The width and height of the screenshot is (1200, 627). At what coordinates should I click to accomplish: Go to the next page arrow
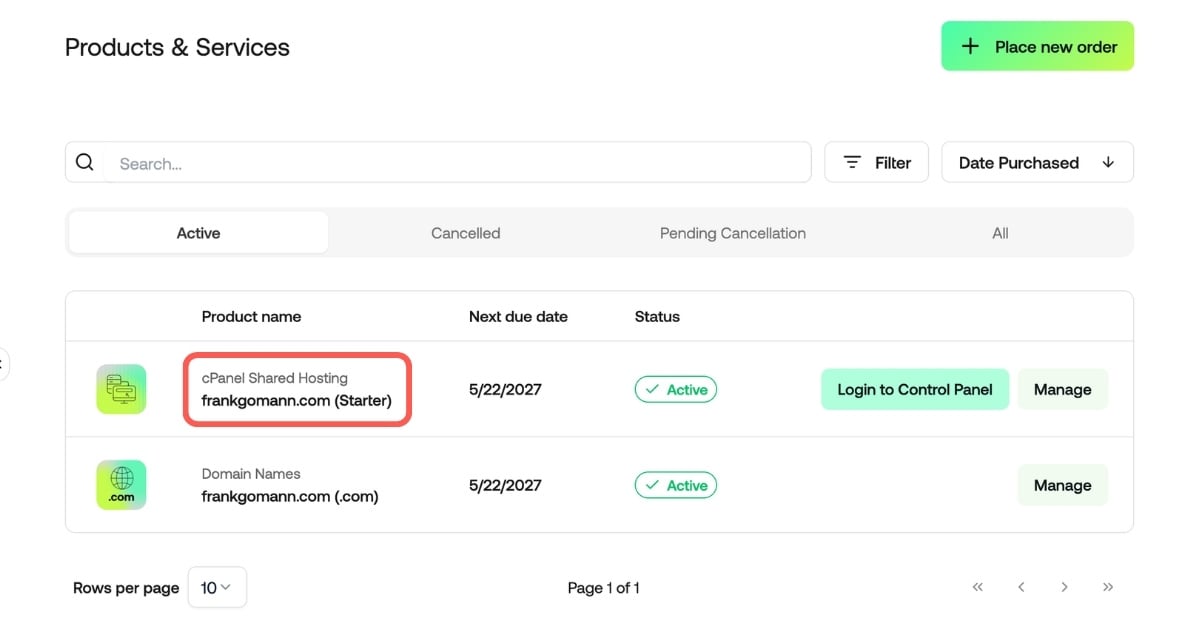(x=1065, y=587)
